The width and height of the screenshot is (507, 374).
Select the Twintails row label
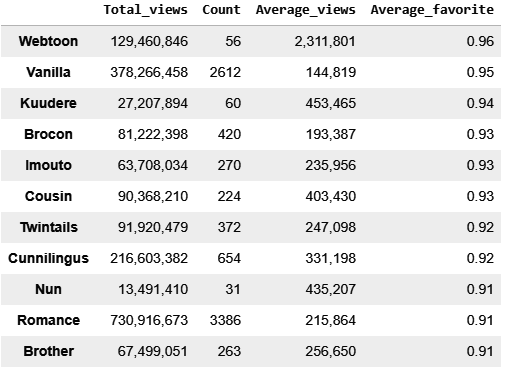click(49, 227)
